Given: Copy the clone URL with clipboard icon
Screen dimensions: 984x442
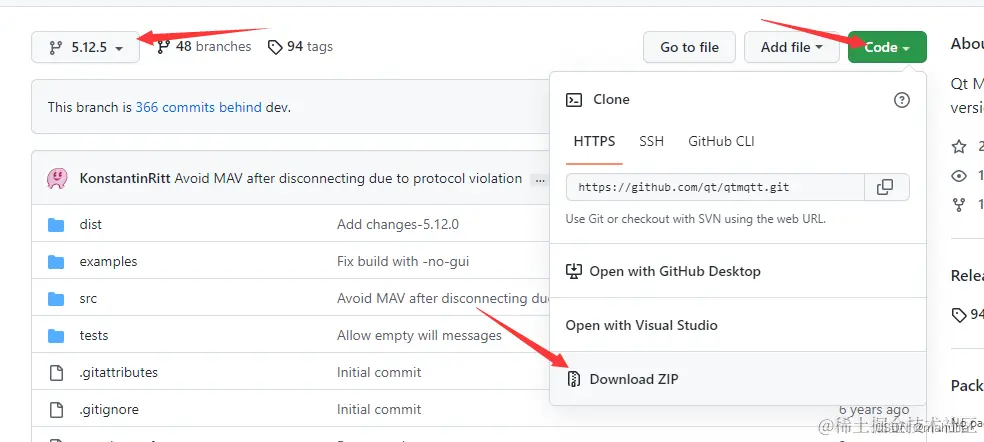Looking at the screenshot, I should click(884, 187).
